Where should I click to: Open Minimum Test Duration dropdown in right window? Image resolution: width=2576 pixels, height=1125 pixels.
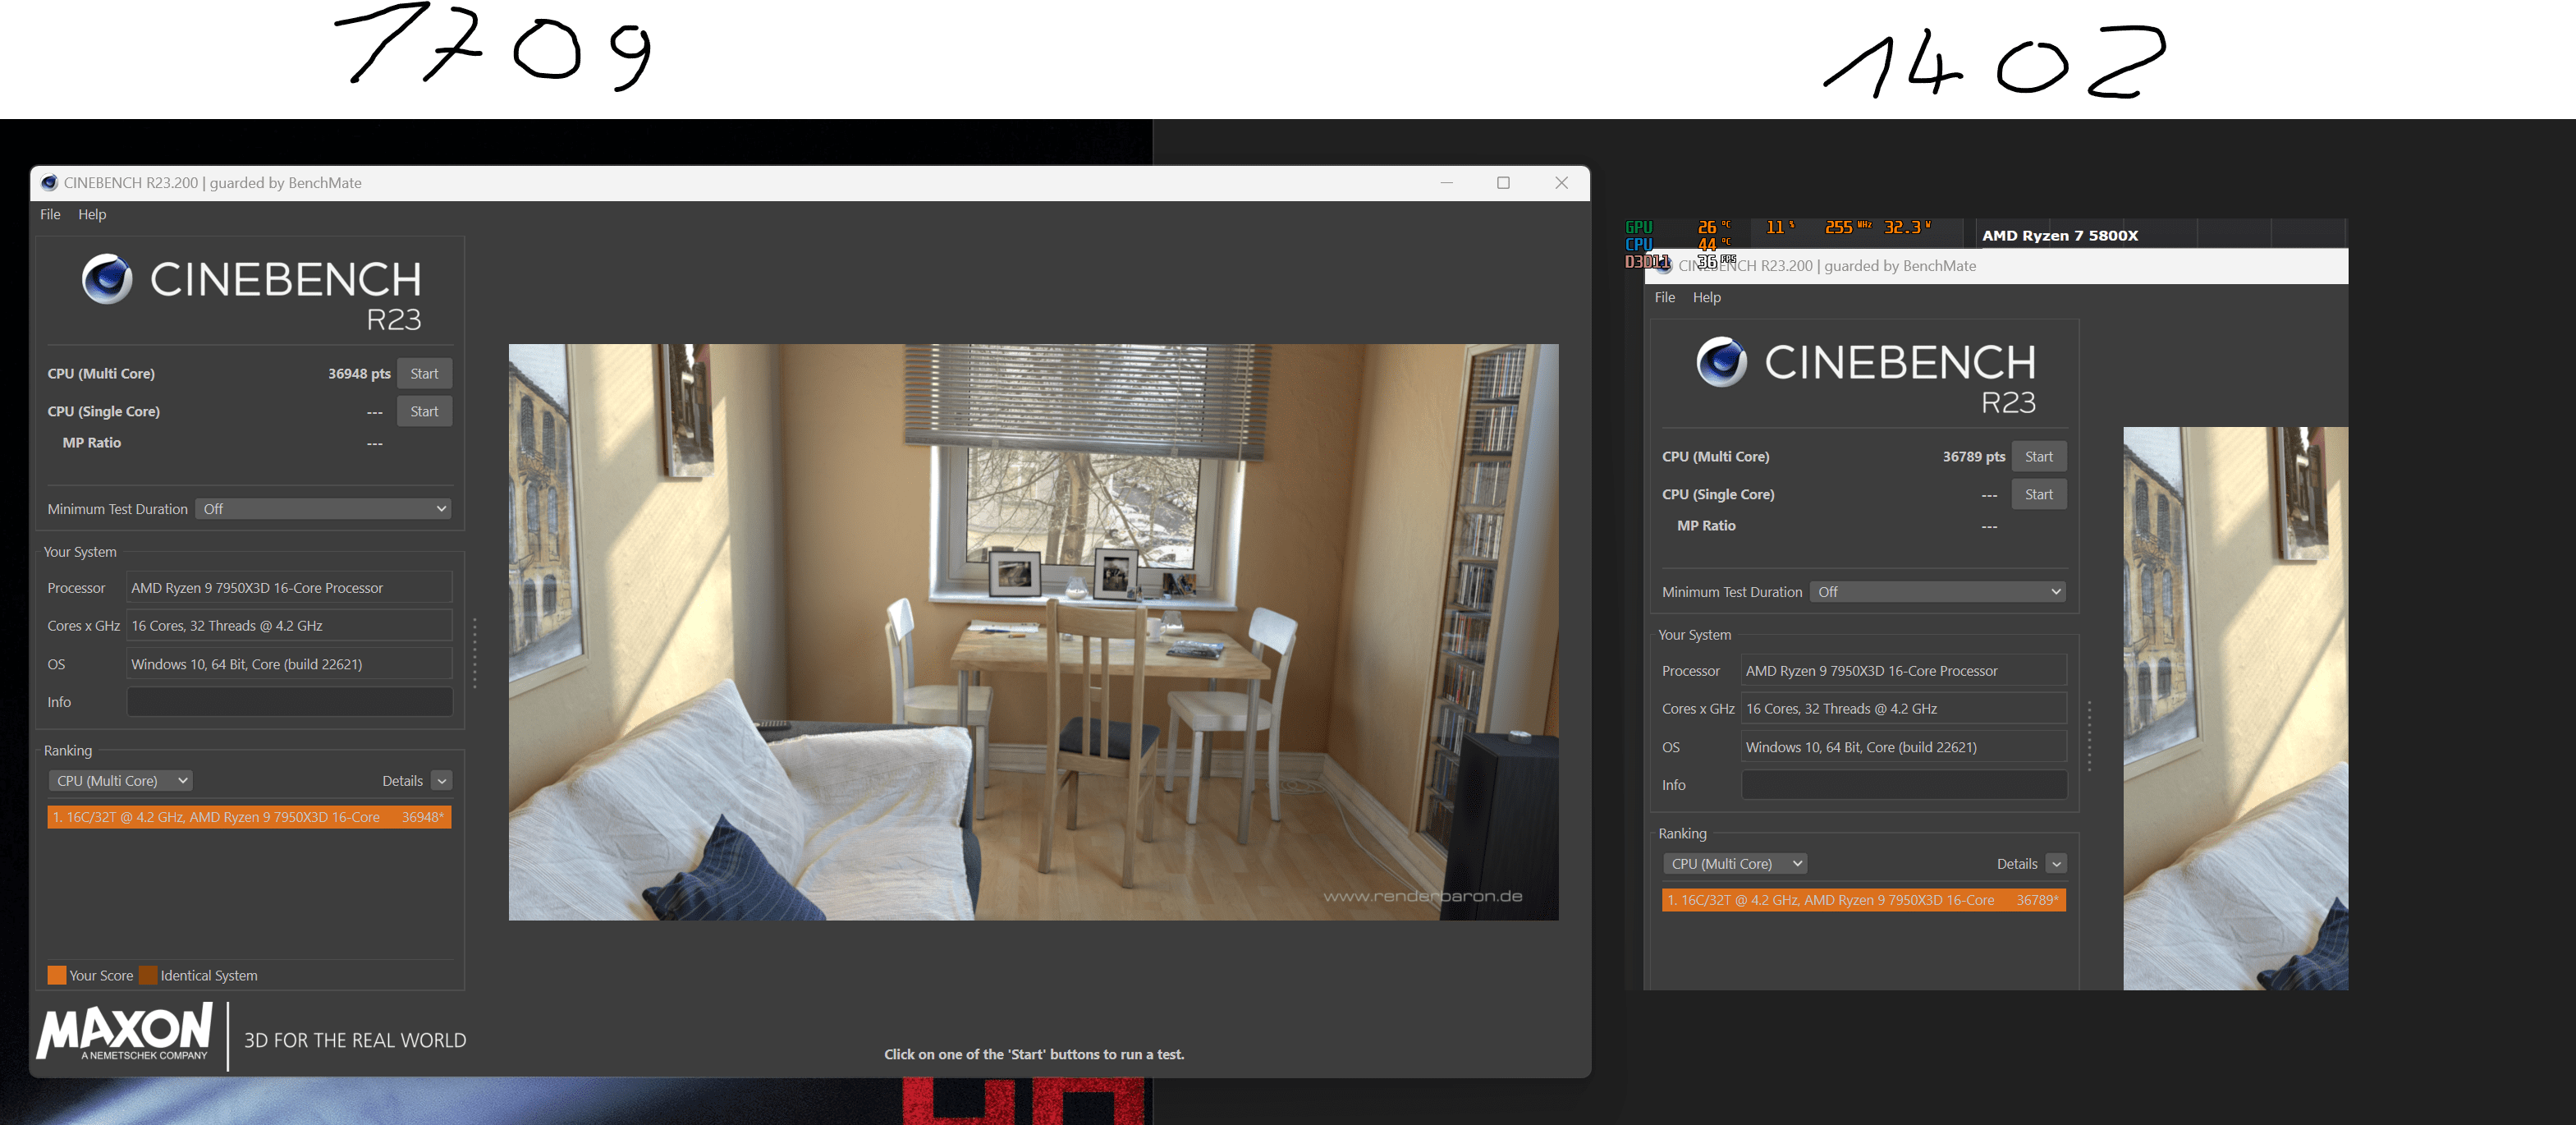1937,592
